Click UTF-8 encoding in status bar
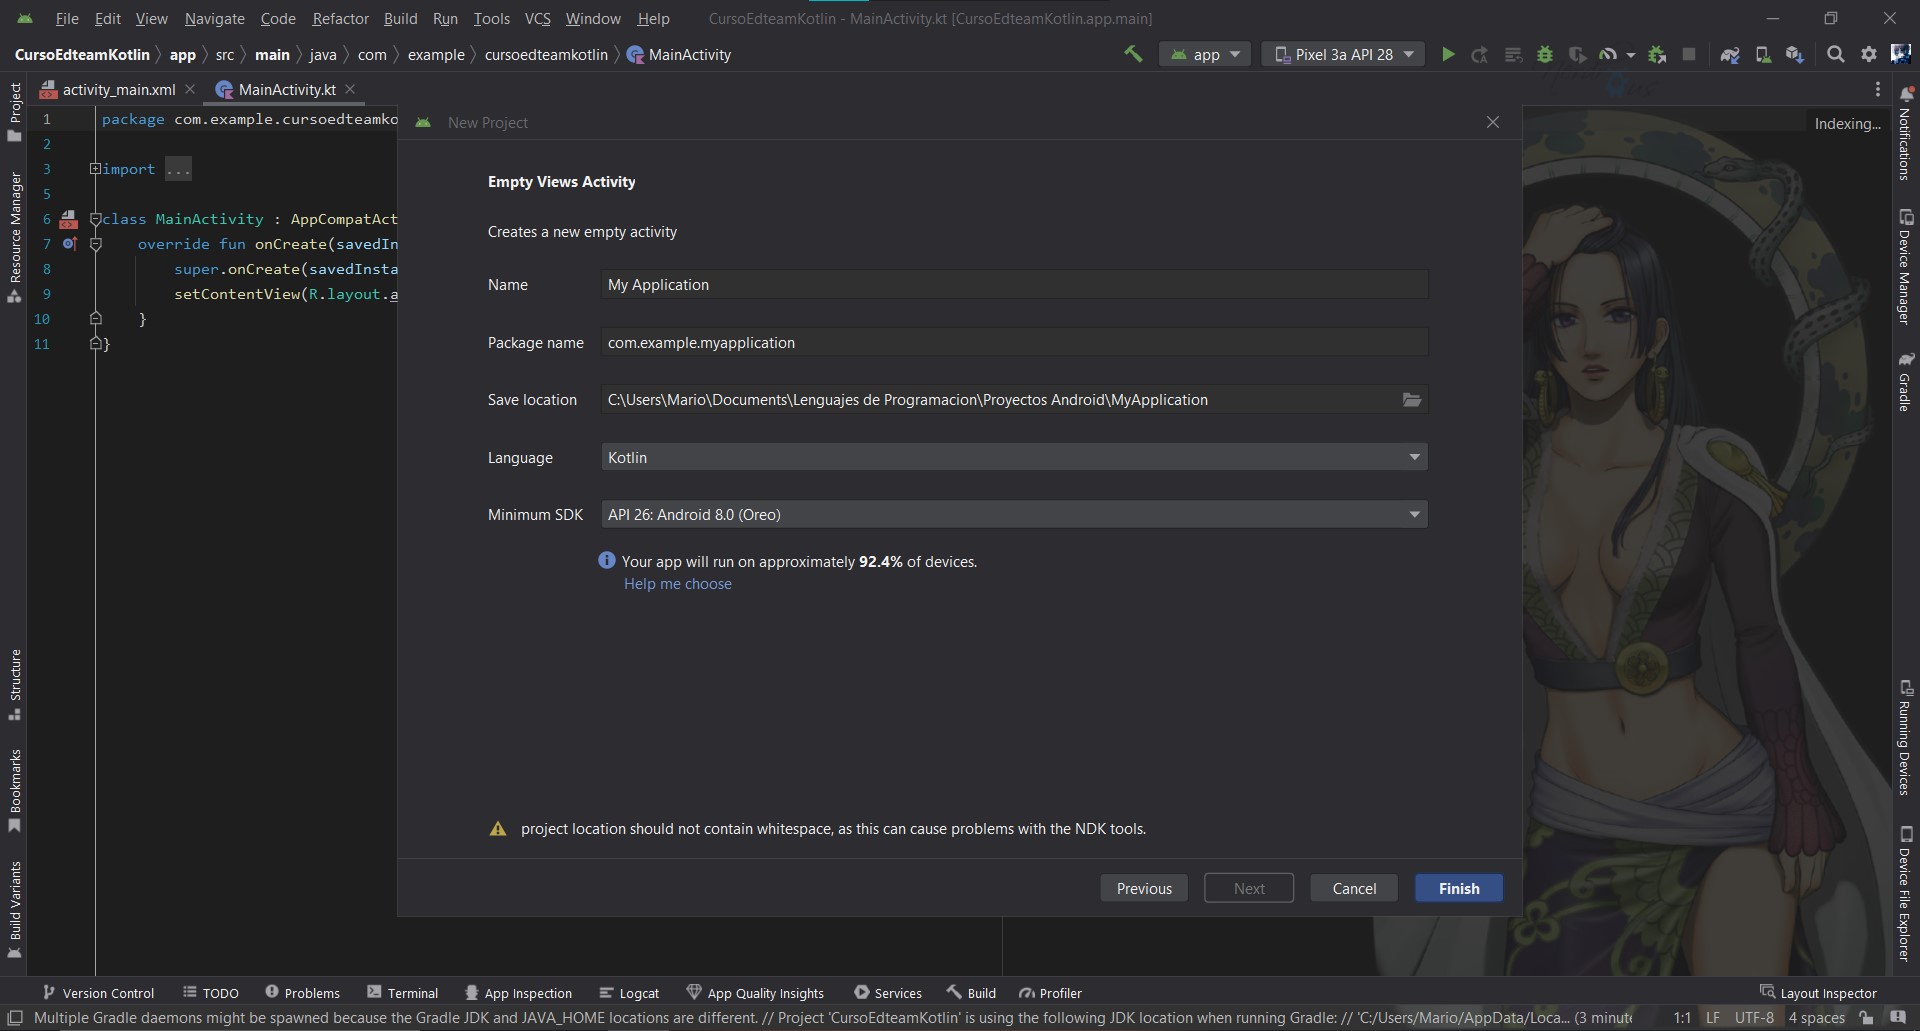 click(1754, 1018)
